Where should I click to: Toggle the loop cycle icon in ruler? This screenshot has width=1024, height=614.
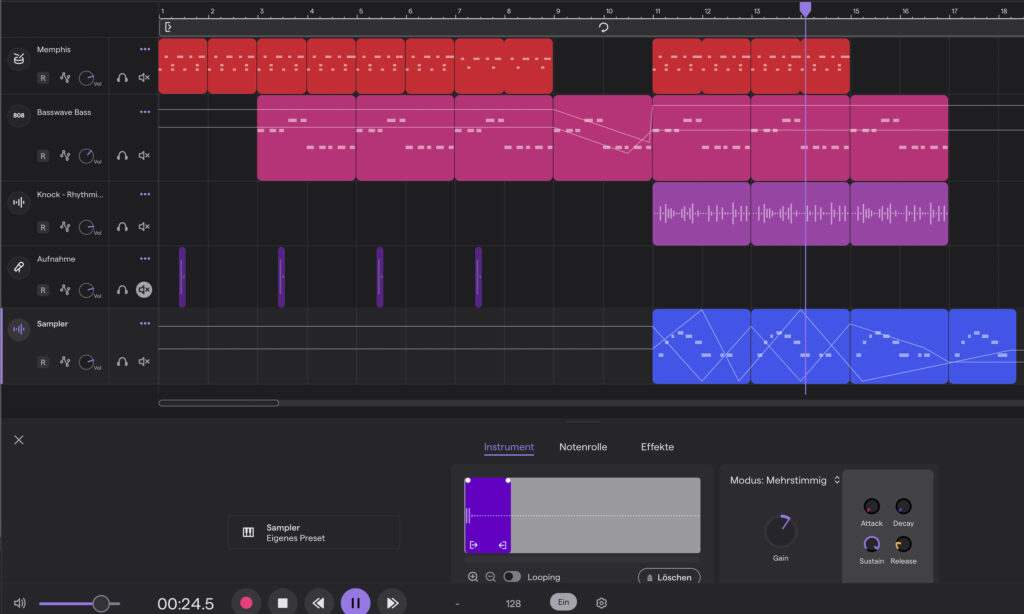pos(603,27)
